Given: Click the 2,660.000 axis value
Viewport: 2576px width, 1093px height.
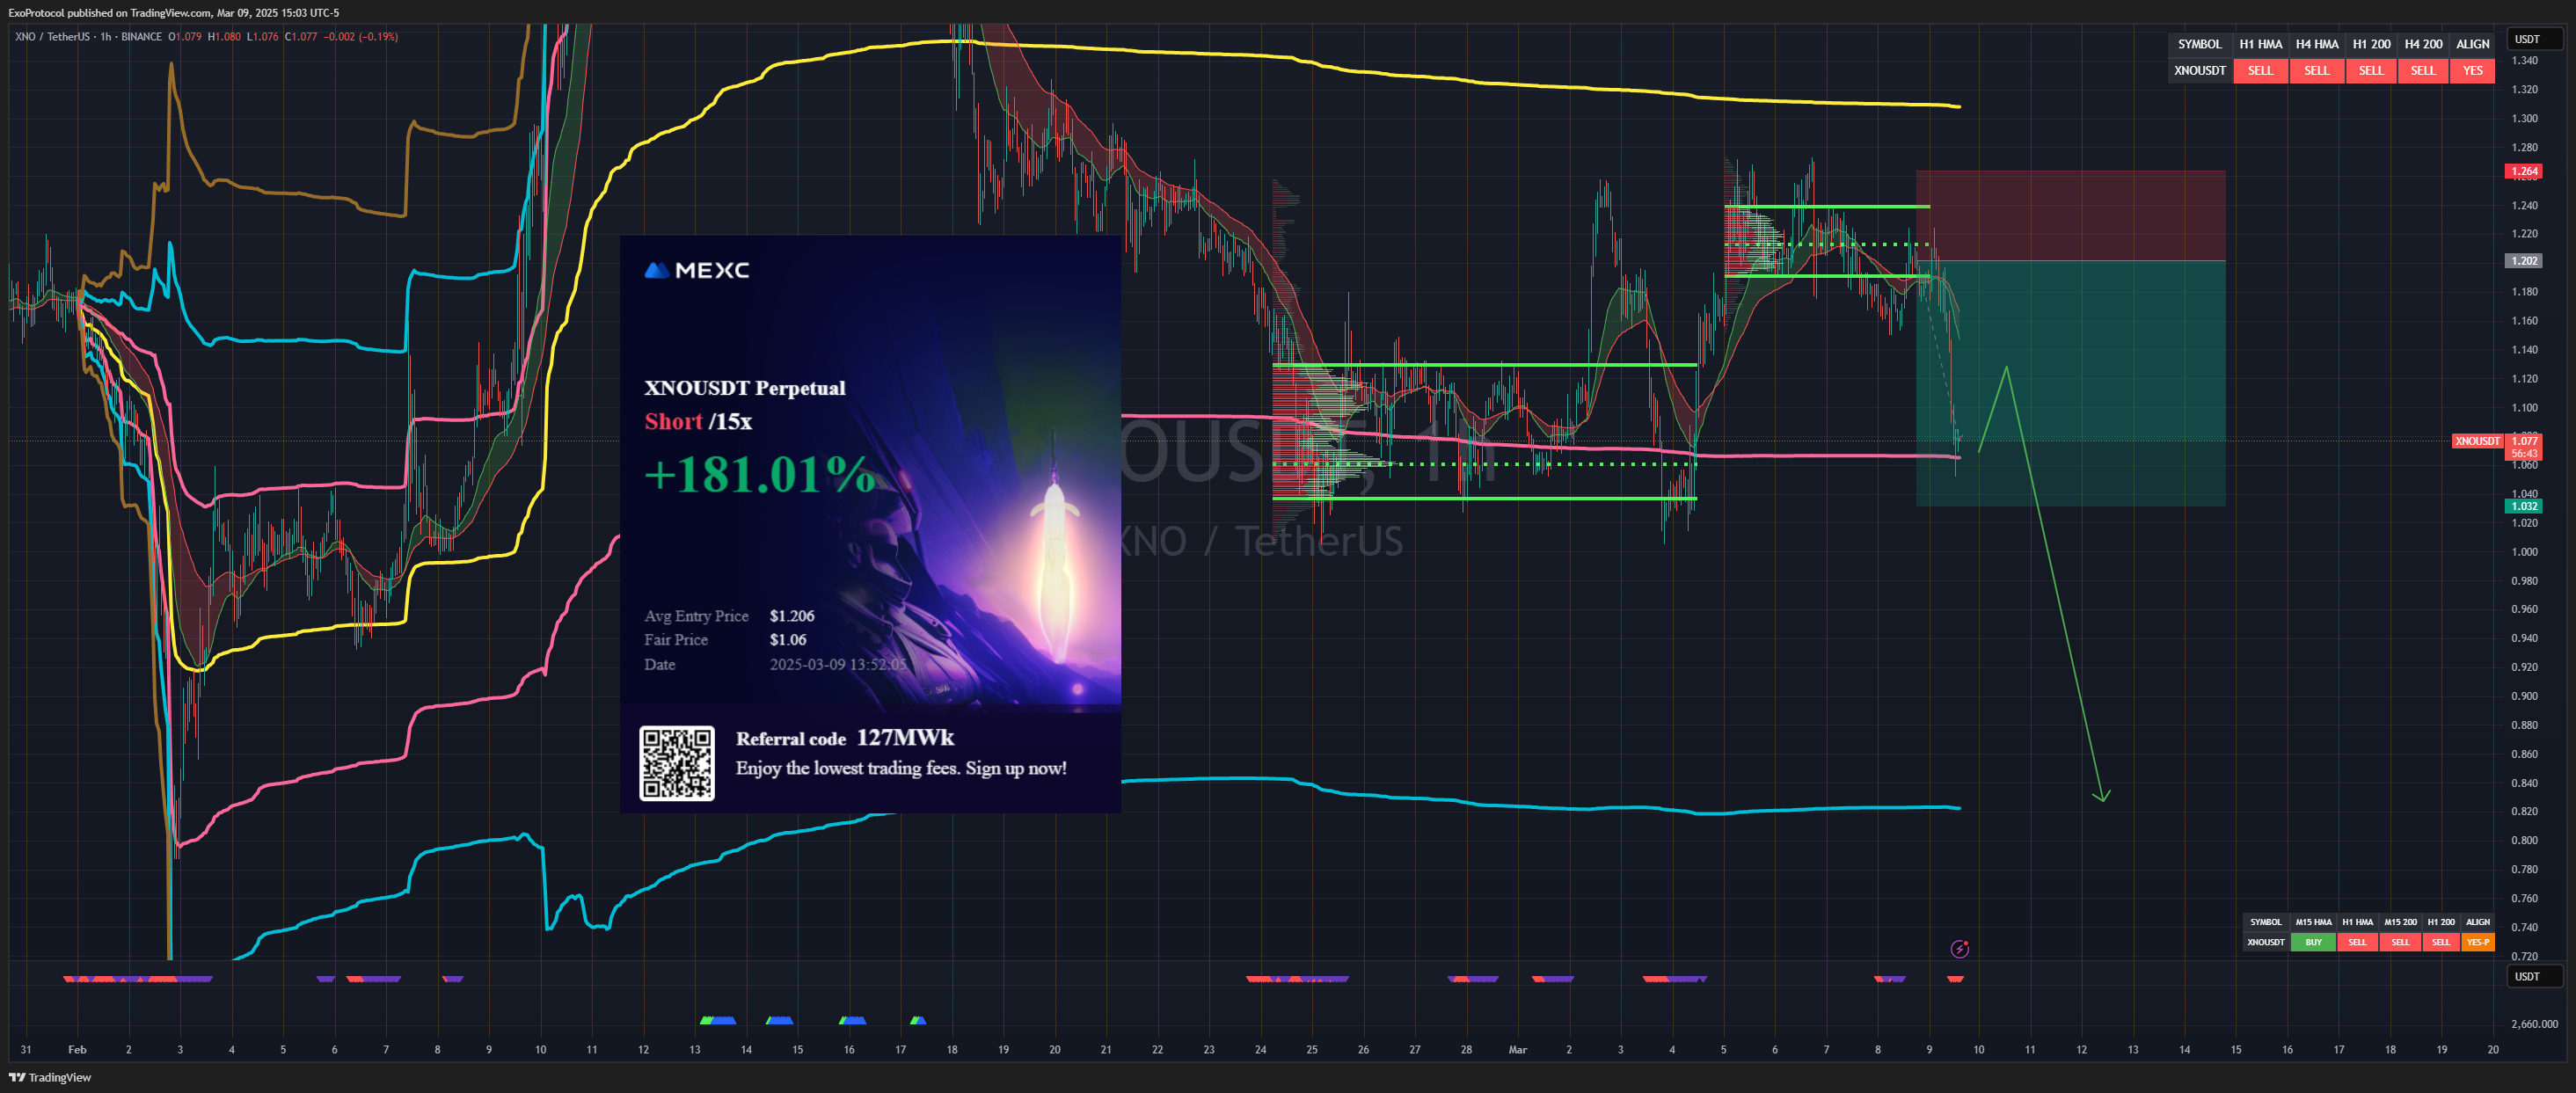Looking at the screenshot, I should point(2534,1024).
